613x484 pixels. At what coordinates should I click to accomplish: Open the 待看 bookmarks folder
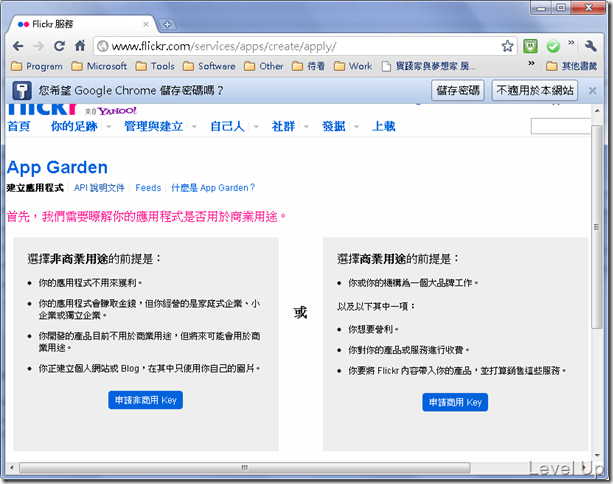(x=308, y=66)
